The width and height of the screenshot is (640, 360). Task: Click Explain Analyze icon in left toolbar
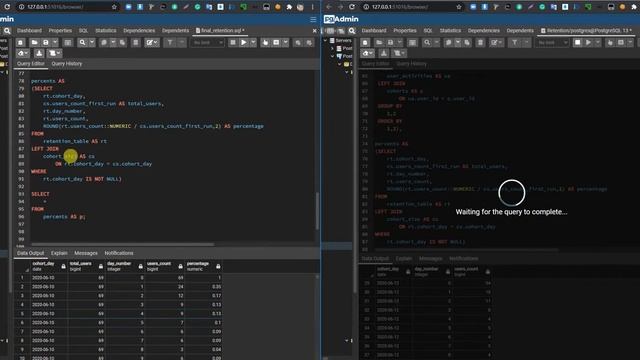click(276, 42)
